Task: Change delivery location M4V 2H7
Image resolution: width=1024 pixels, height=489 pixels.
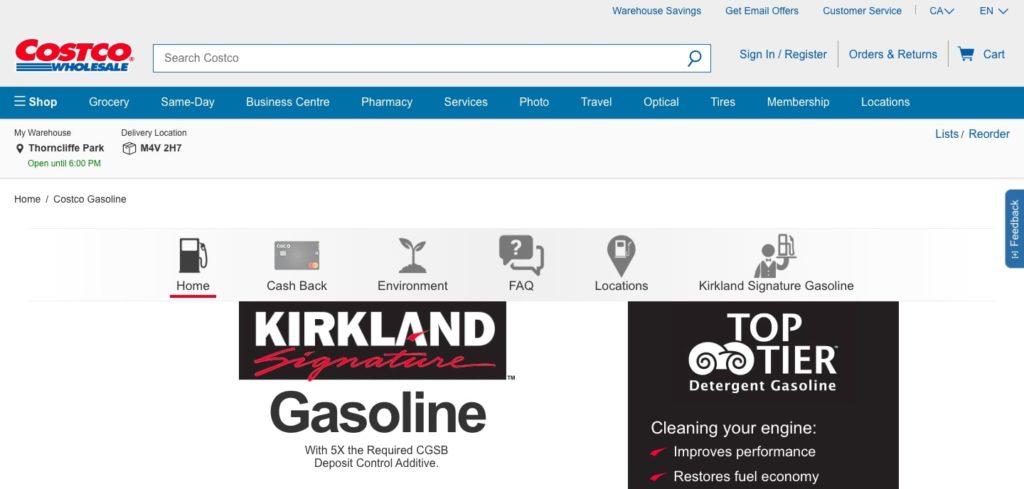Action: (x=161, y=148)
